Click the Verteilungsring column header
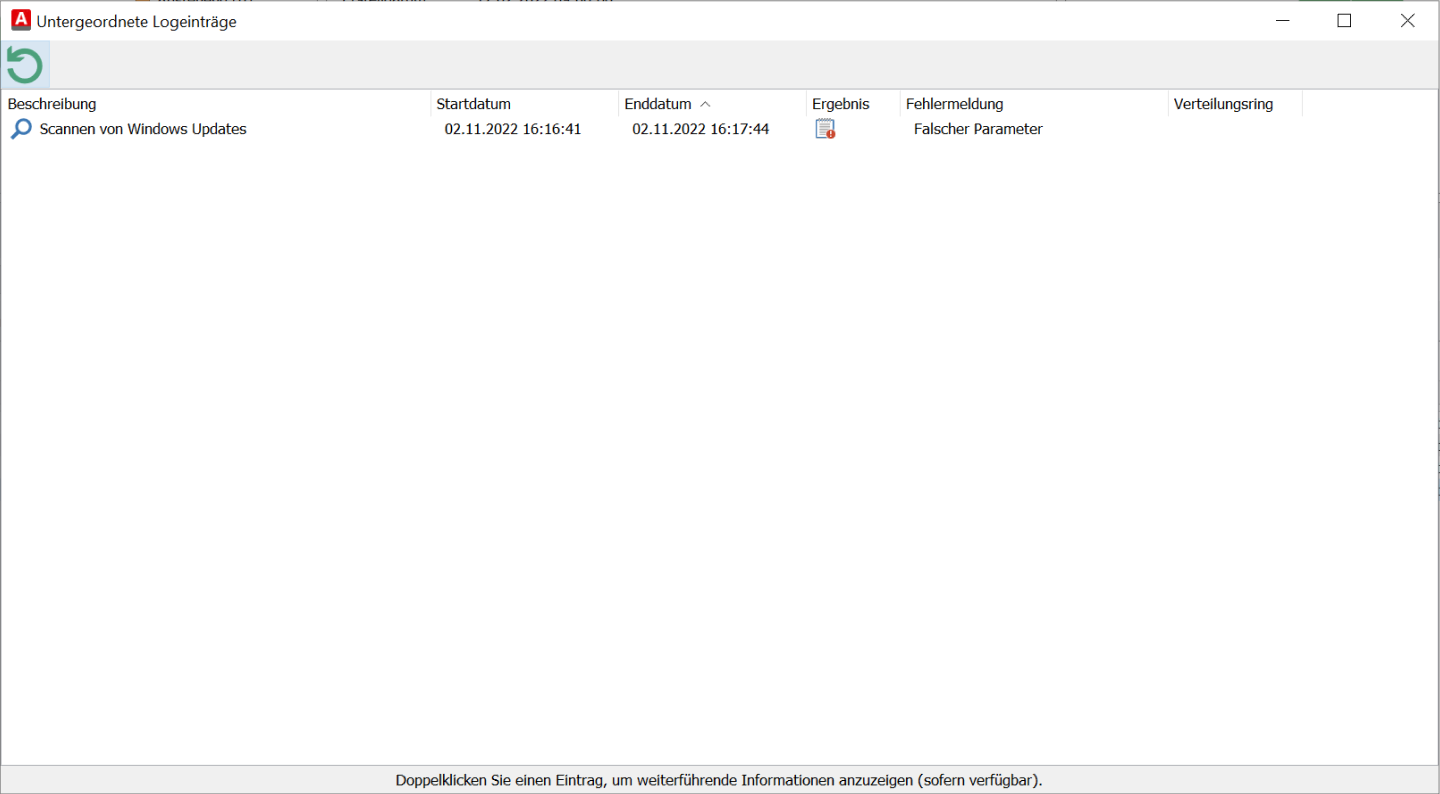The width and height of the screenshot is (1440, 794). 1223,103
